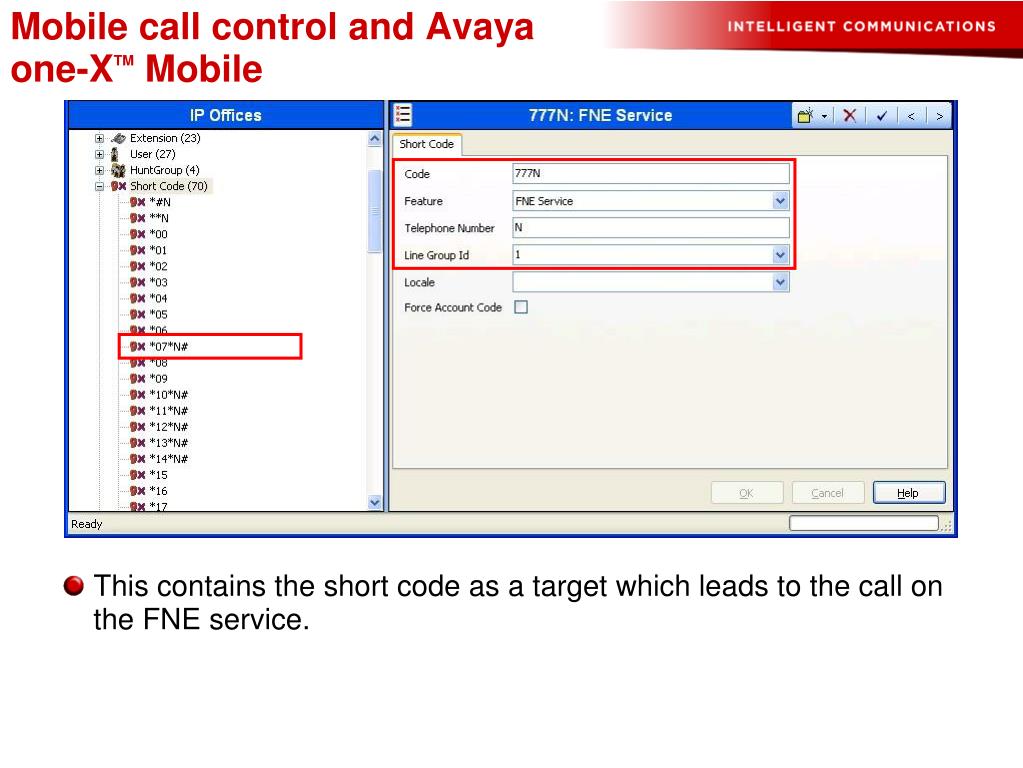
Task: Click the Cancel button
Action: point(827,493)
